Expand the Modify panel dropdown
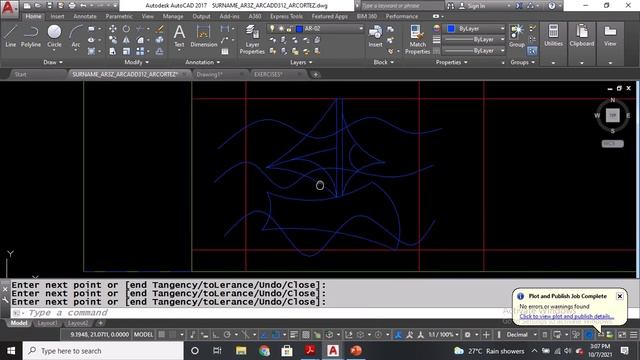The width and height of the screenshot is (640, 360). click(x=137, y=62)
